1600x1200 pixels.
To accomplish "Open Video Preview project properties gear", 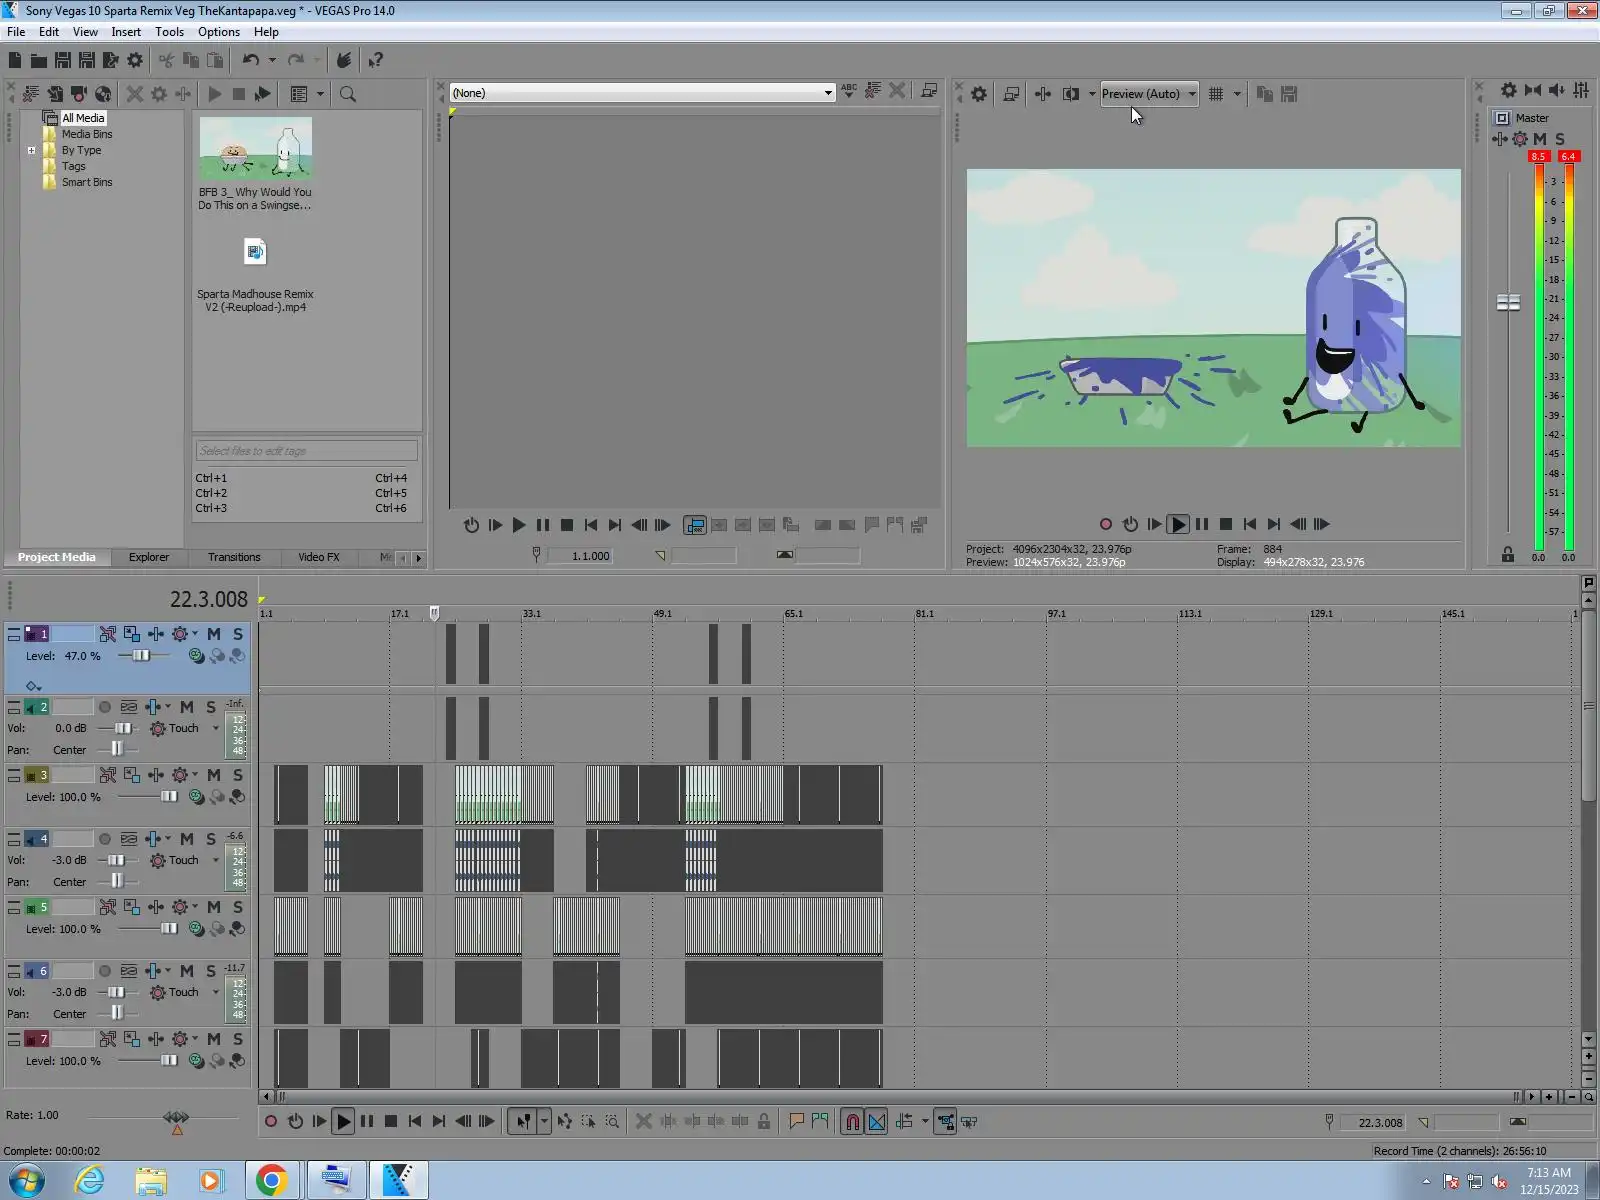I will (x=979, y=94).
